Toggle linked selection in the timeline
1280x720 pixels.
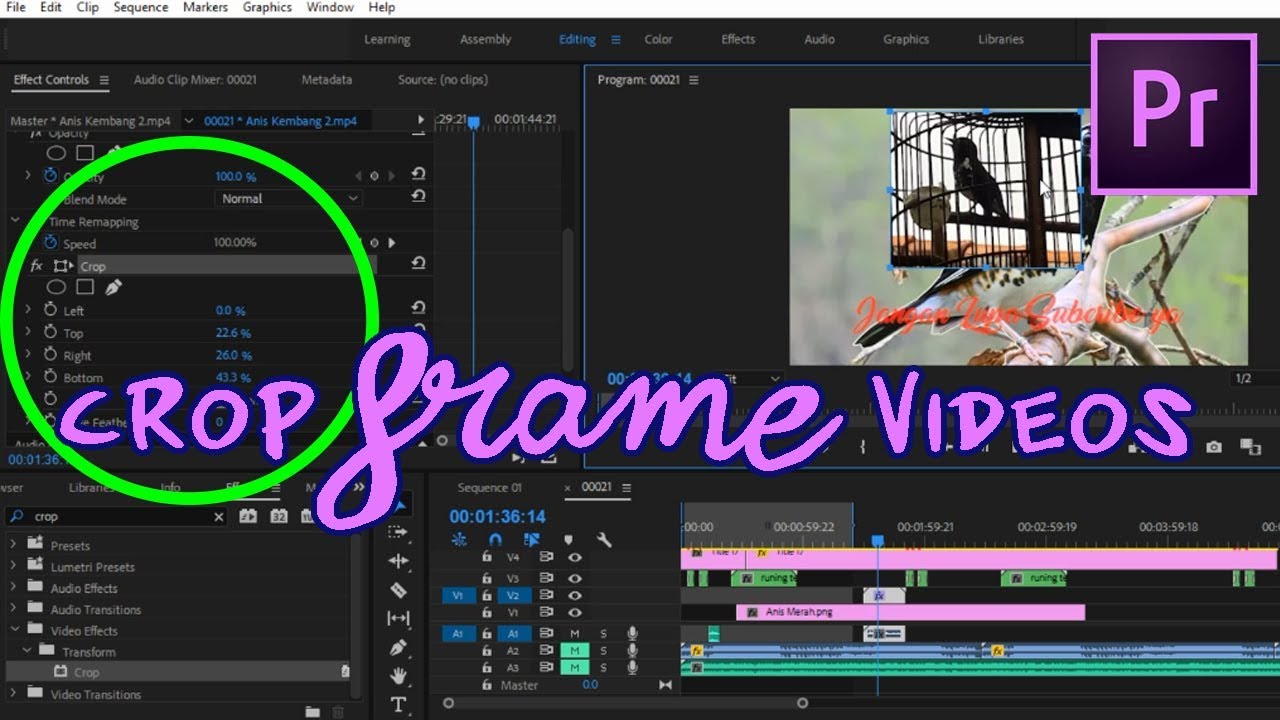531,540
